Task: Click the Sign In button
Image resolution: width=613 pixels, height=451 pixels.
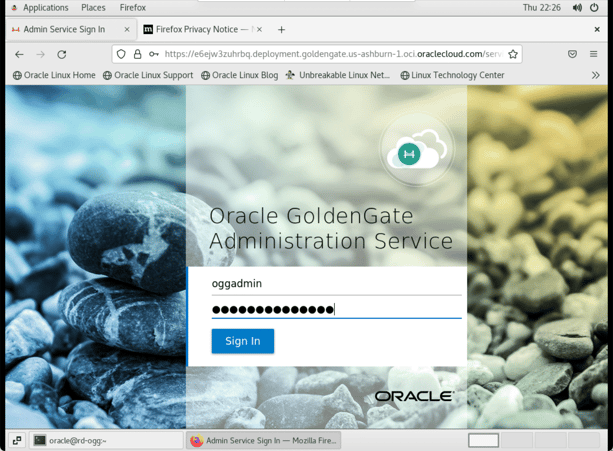Action: coord(242,341)
